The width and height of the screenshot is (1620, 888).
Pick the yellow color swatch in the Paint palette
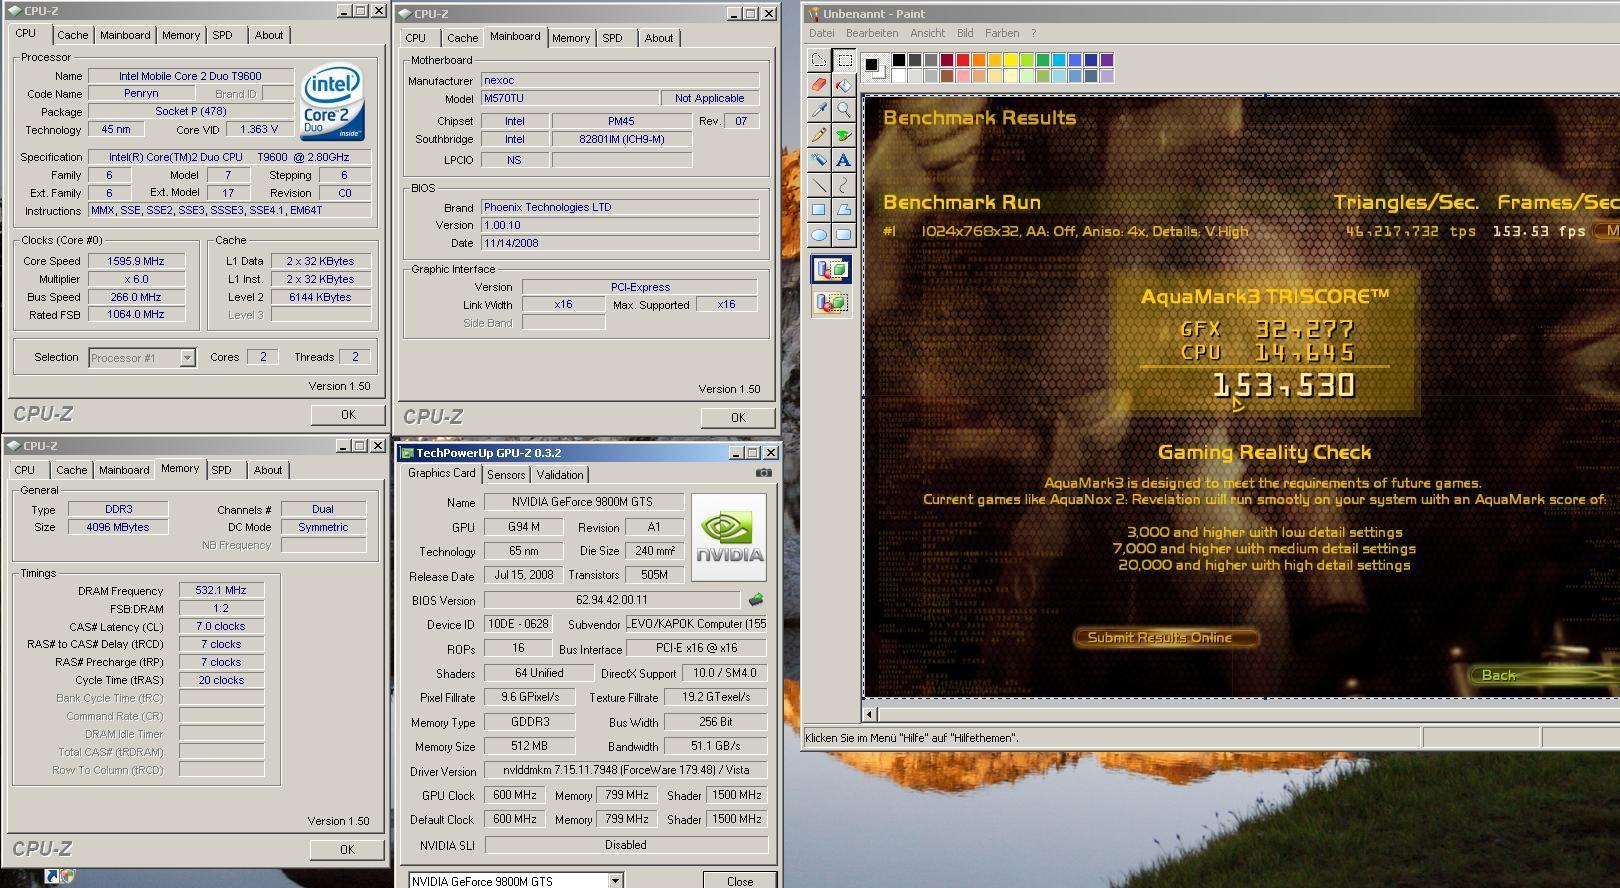1011,60
